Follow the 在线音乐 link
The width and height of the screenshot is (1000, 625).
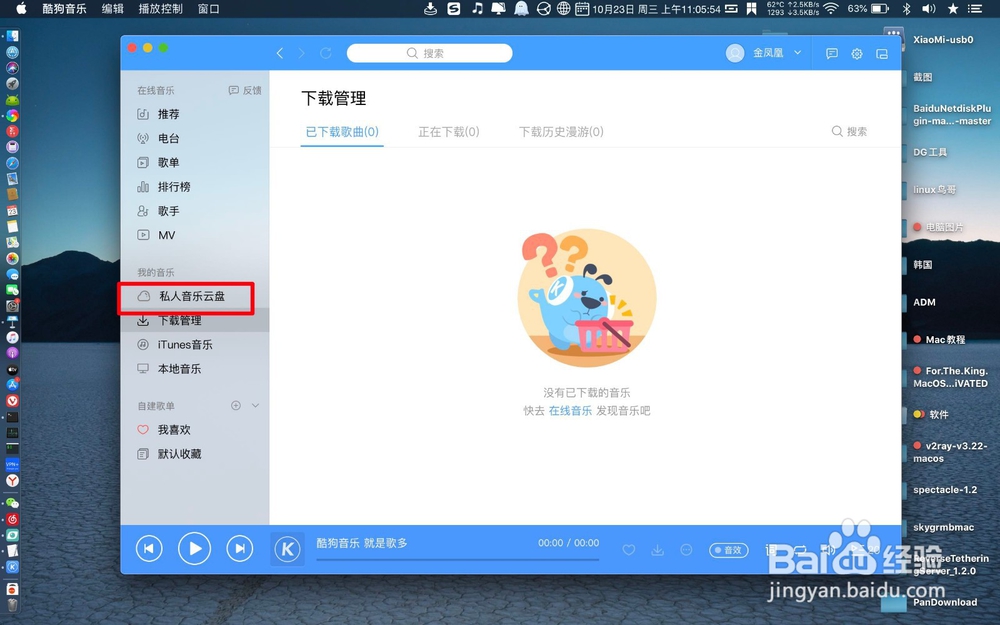(x=570, y=411)
